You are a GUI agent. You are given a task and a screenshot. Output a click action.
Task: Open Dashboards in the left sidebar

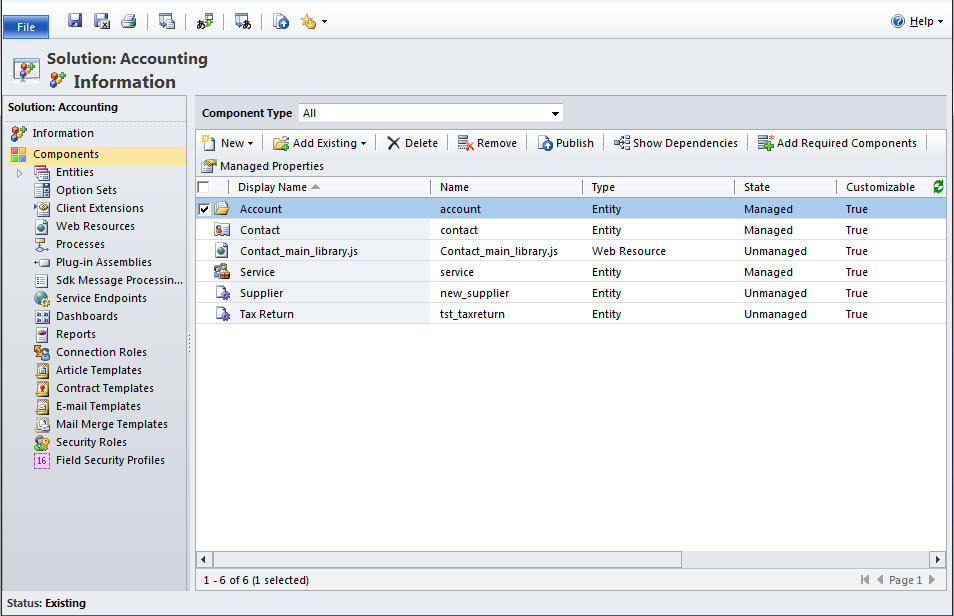(x=86, y=316)
